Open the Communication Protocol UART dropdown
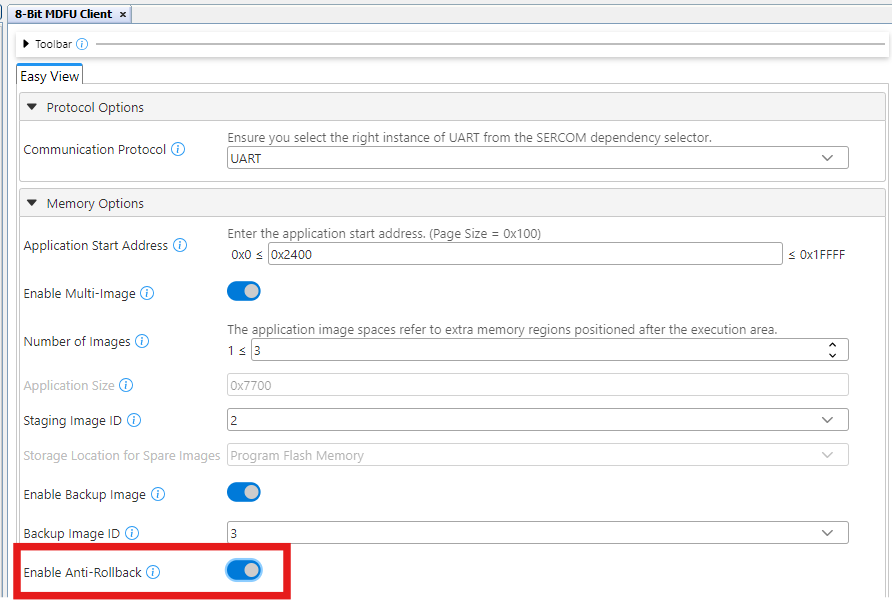 (x=538, y=158)
